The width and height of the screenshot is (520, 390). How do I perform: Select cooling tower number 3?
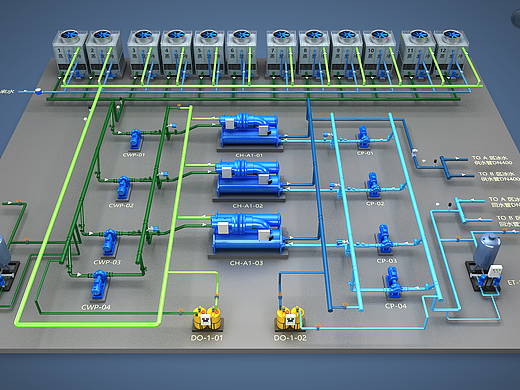[143, 53]
